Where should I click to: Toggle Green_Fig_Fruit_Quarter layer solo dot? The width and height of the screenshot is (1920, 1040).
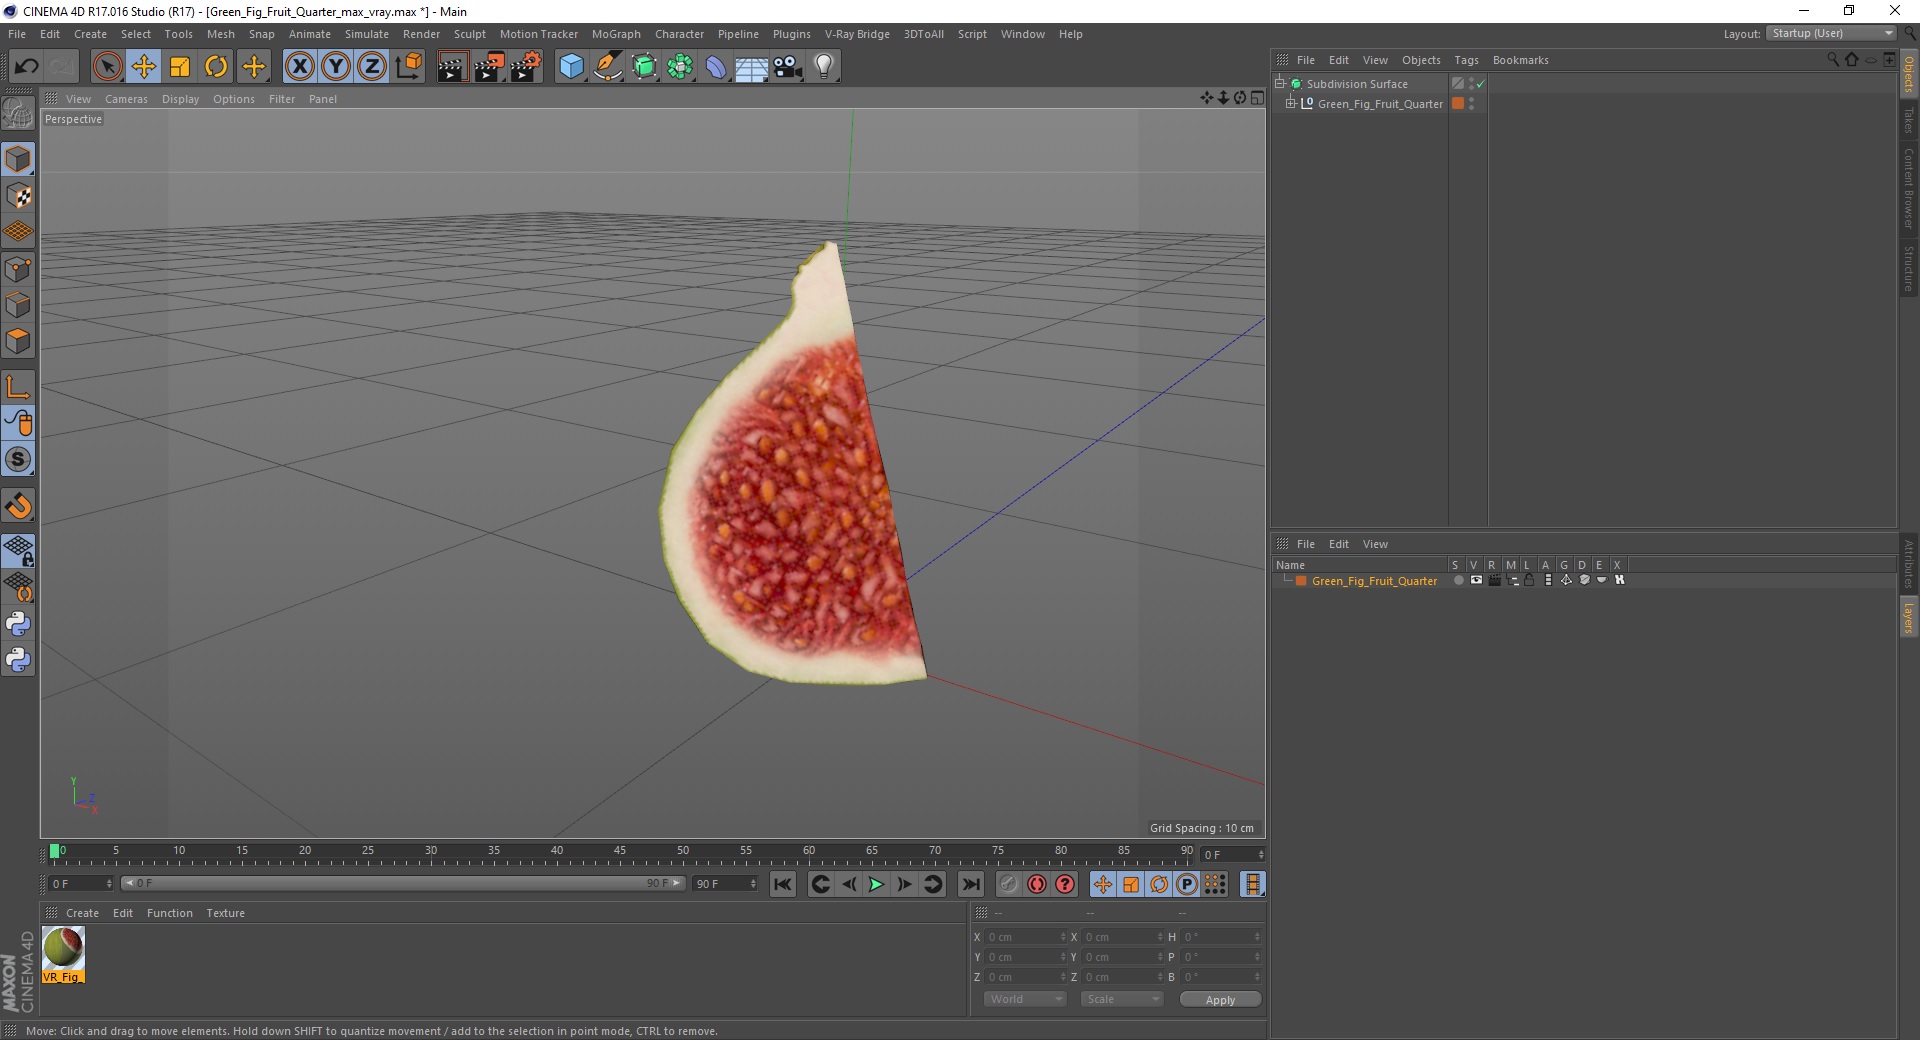pos(1458,580)
